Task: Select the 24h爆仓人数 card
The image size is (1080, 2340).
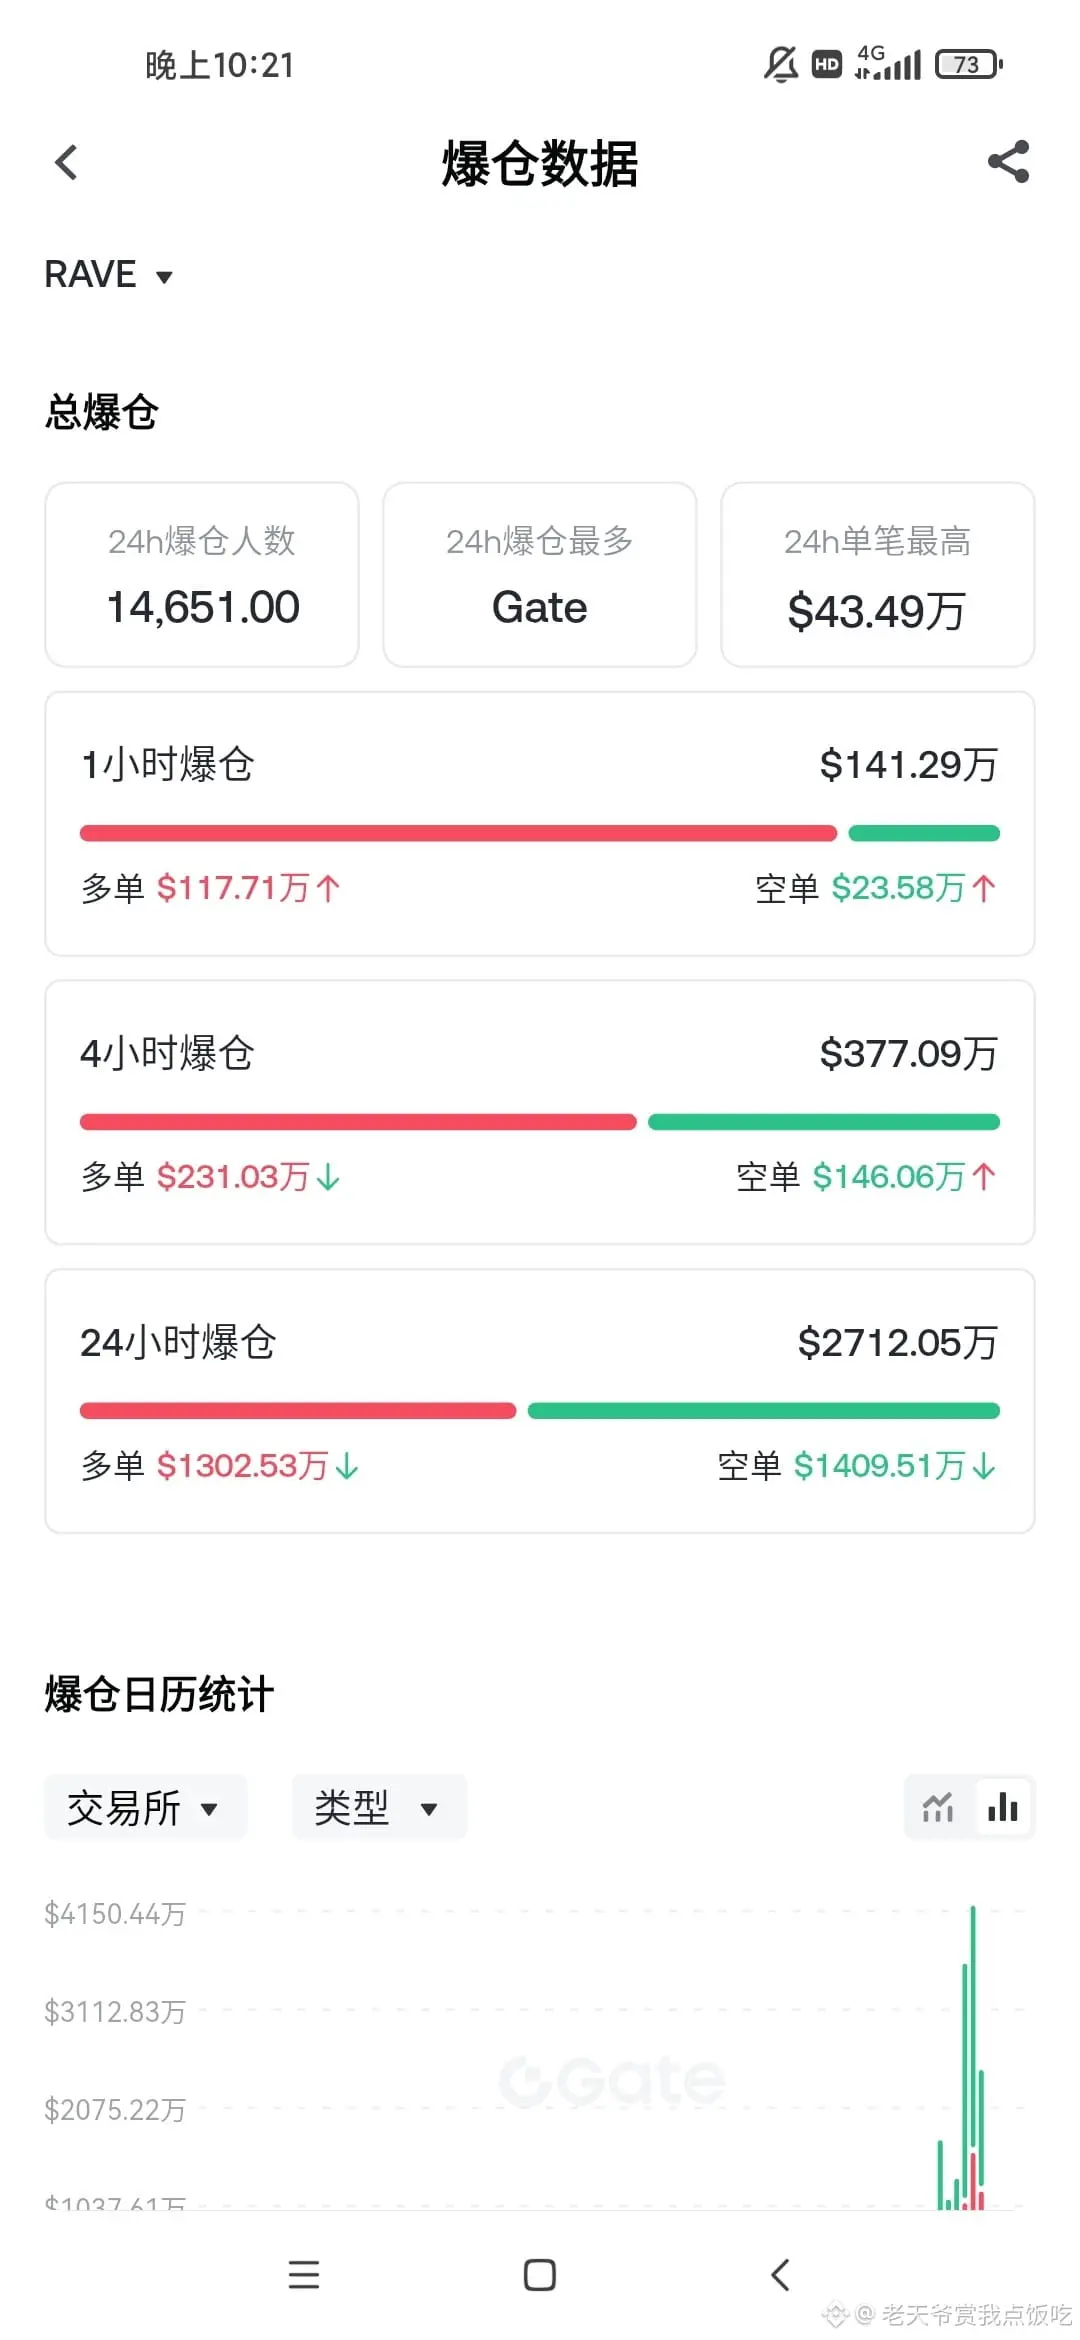Action: coord(202,575)
